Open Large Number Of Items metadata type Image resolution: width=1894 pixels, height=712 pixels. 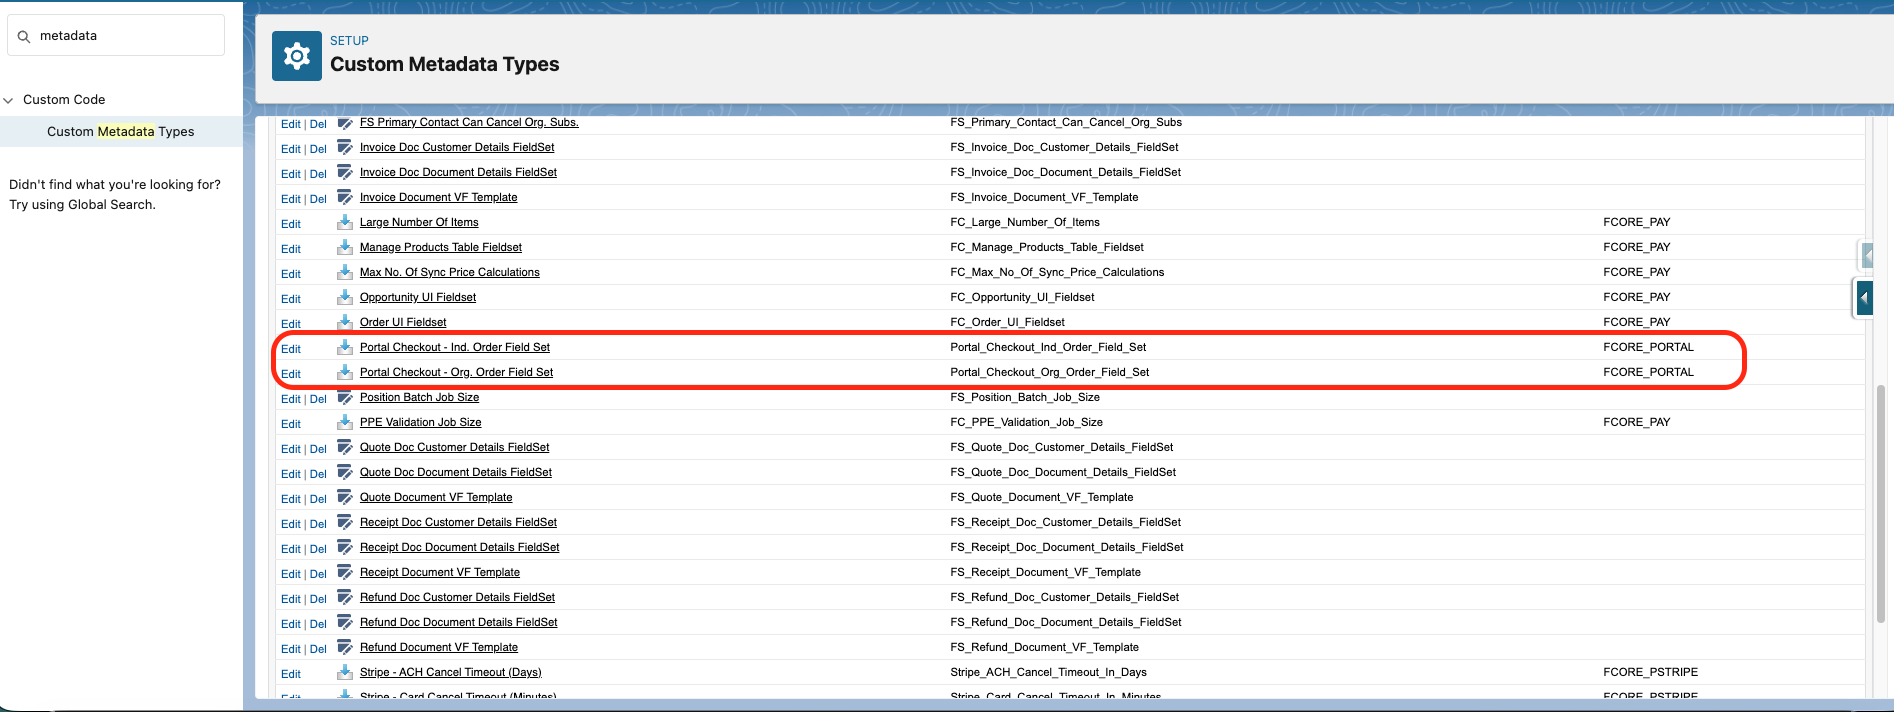419,222
